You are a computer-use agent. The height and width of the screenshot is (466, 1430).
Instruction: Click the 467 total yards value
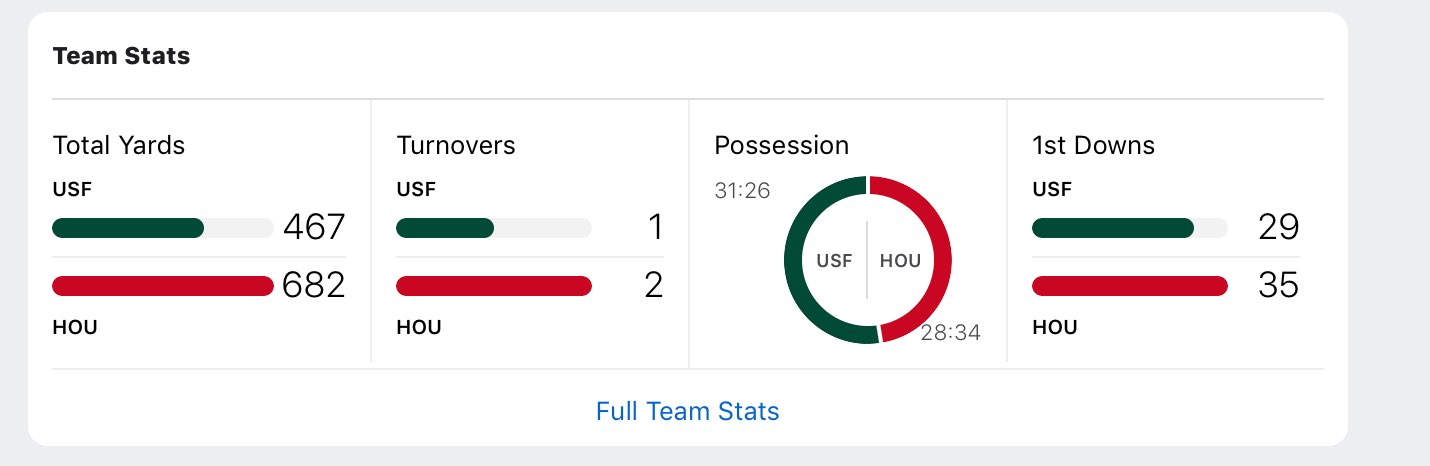[x=314, y=227]
